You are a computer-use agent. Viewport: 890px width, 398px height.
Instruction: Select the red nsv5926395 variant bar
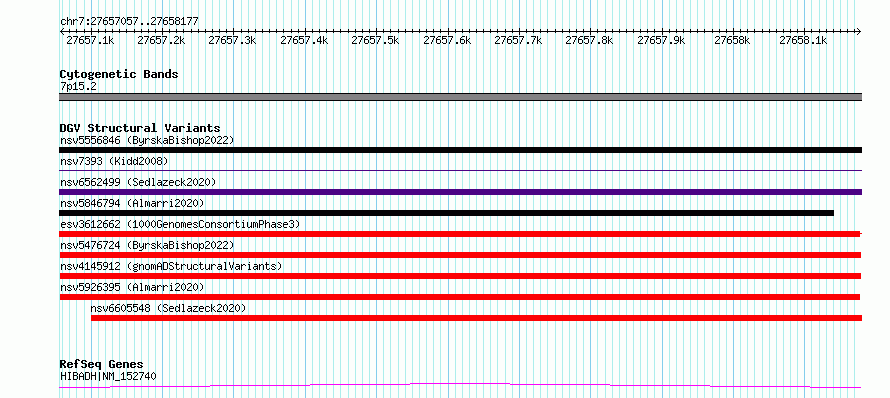[x=460, y=297]
